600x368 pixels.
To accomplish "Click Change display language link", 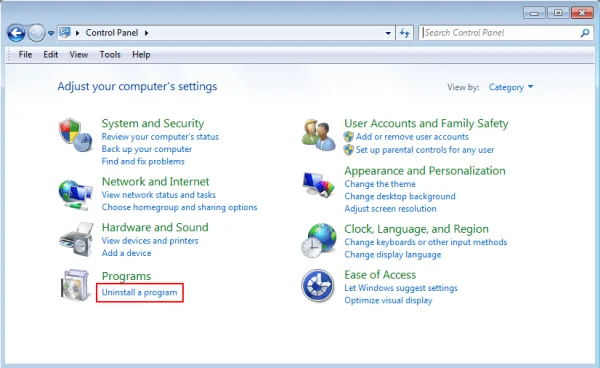I will 393,254.
